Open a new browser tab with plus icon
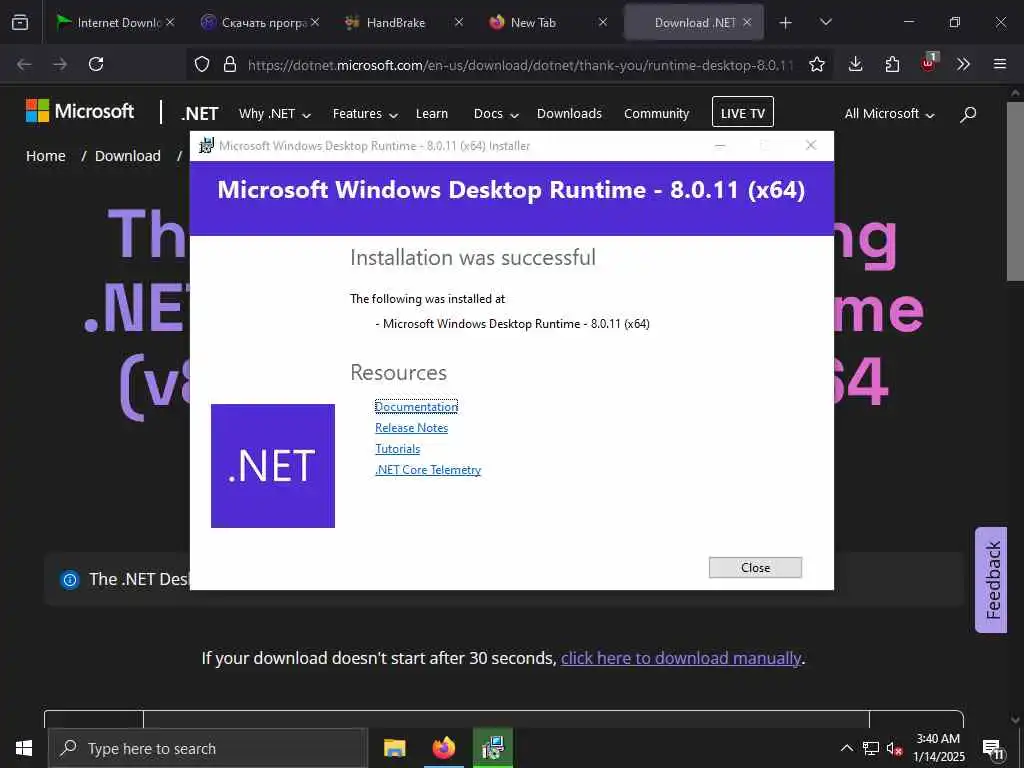The image size is (1024, 768). (786, 23)
